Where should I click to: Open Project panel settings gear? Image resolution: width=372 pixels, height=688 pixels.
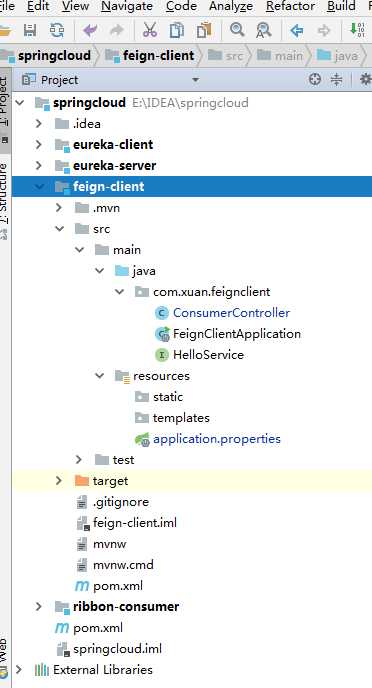point(365,79)
